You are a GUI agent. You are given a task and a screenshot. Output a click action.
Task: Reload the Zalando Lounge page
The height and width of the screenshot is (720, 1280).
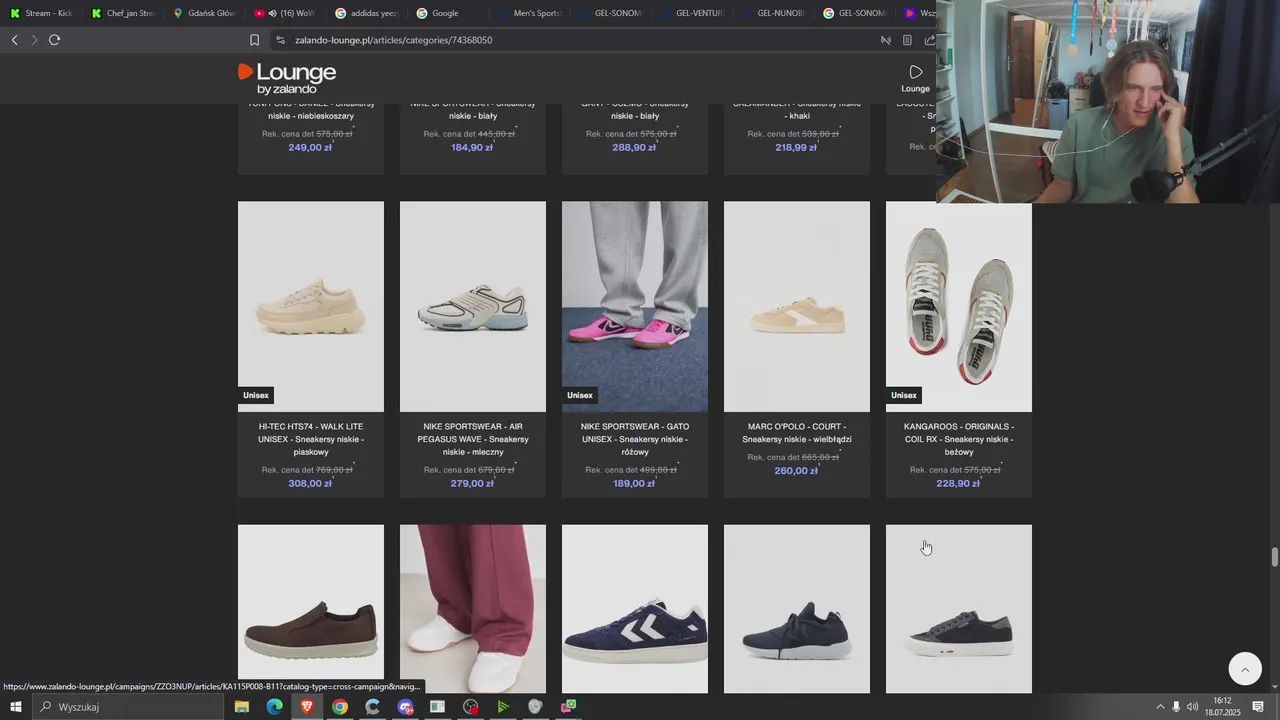[54, 40]
